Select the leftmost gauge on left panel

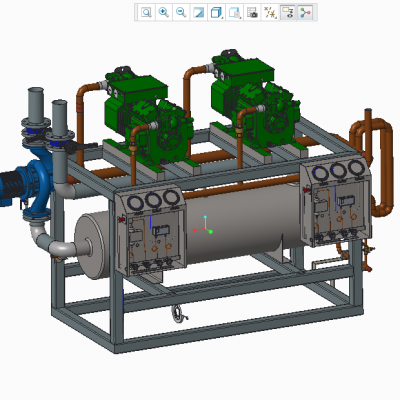point(135,203)
